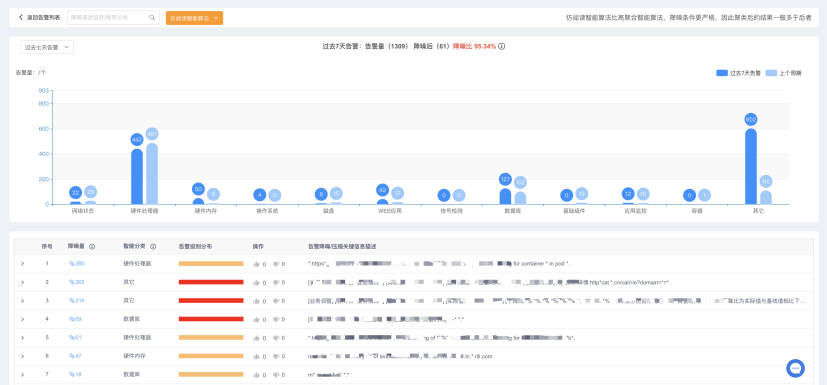Screen dimensions: 827x385
Task: Click the 容器 axis label
Action: pos(697,211)
